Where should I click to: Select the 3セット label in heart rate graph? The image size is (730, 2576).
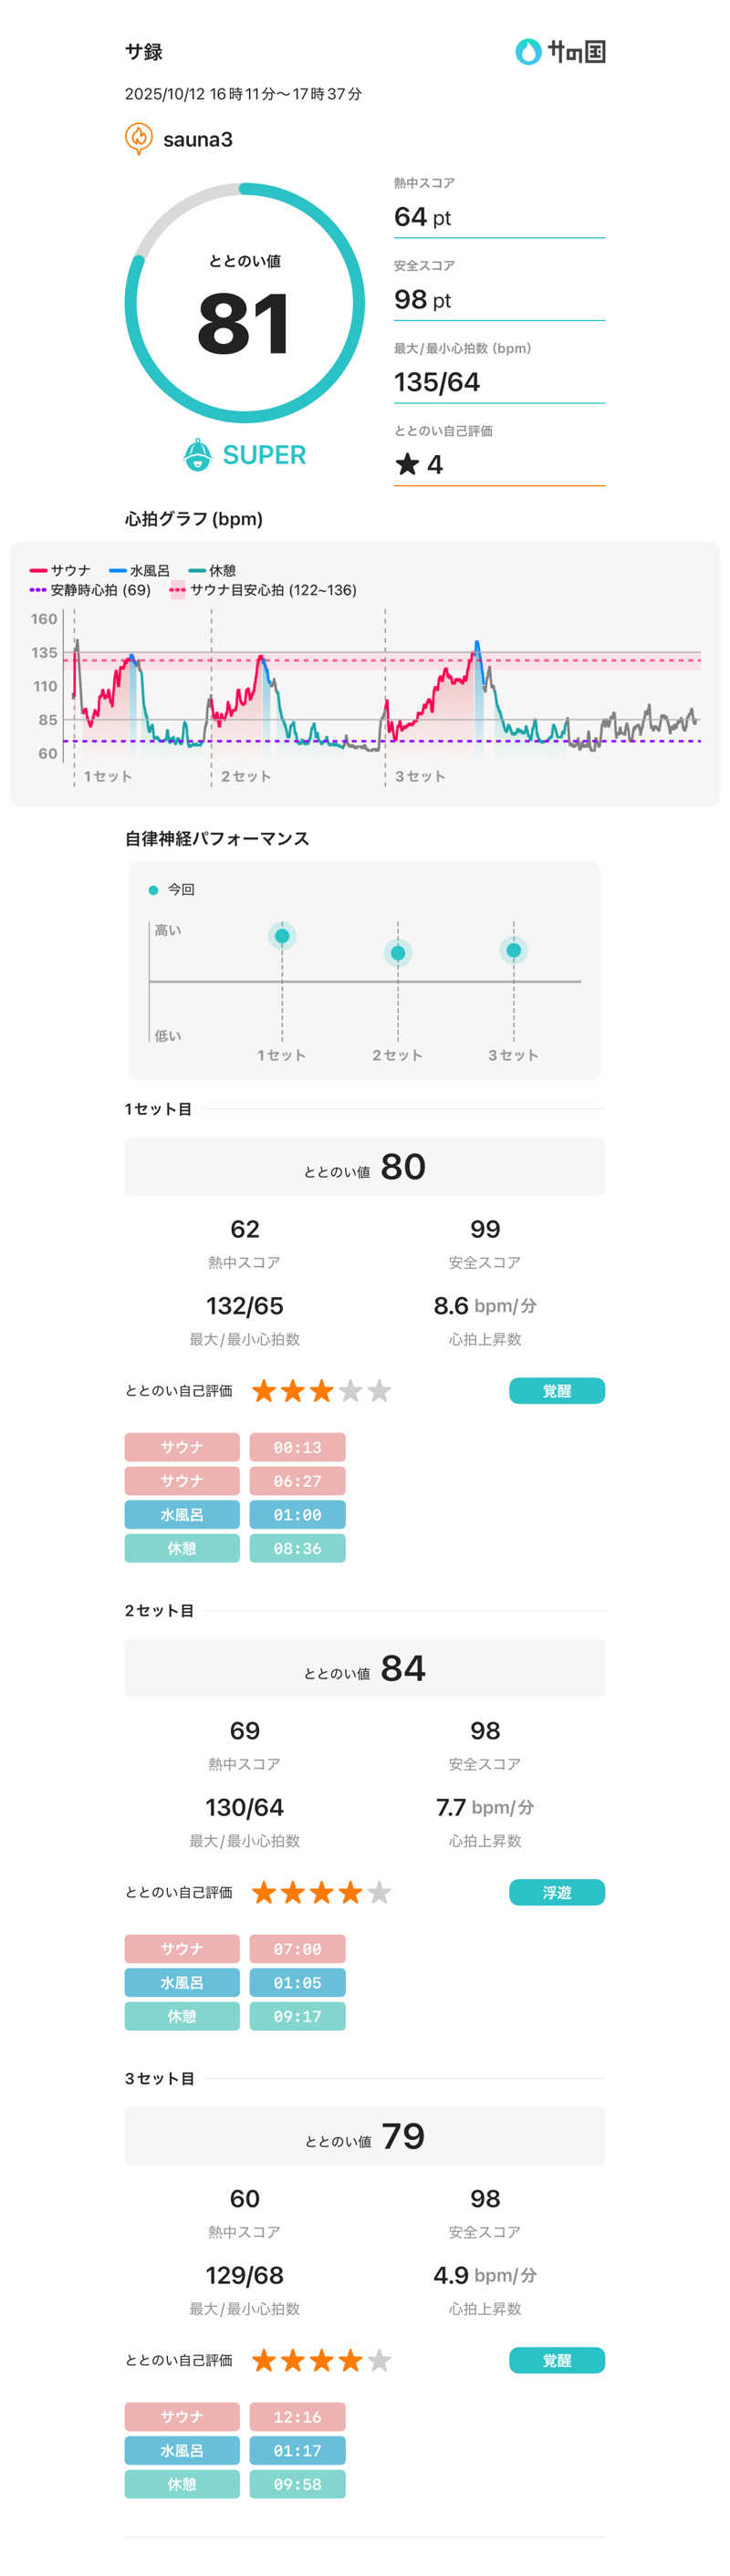420,776
